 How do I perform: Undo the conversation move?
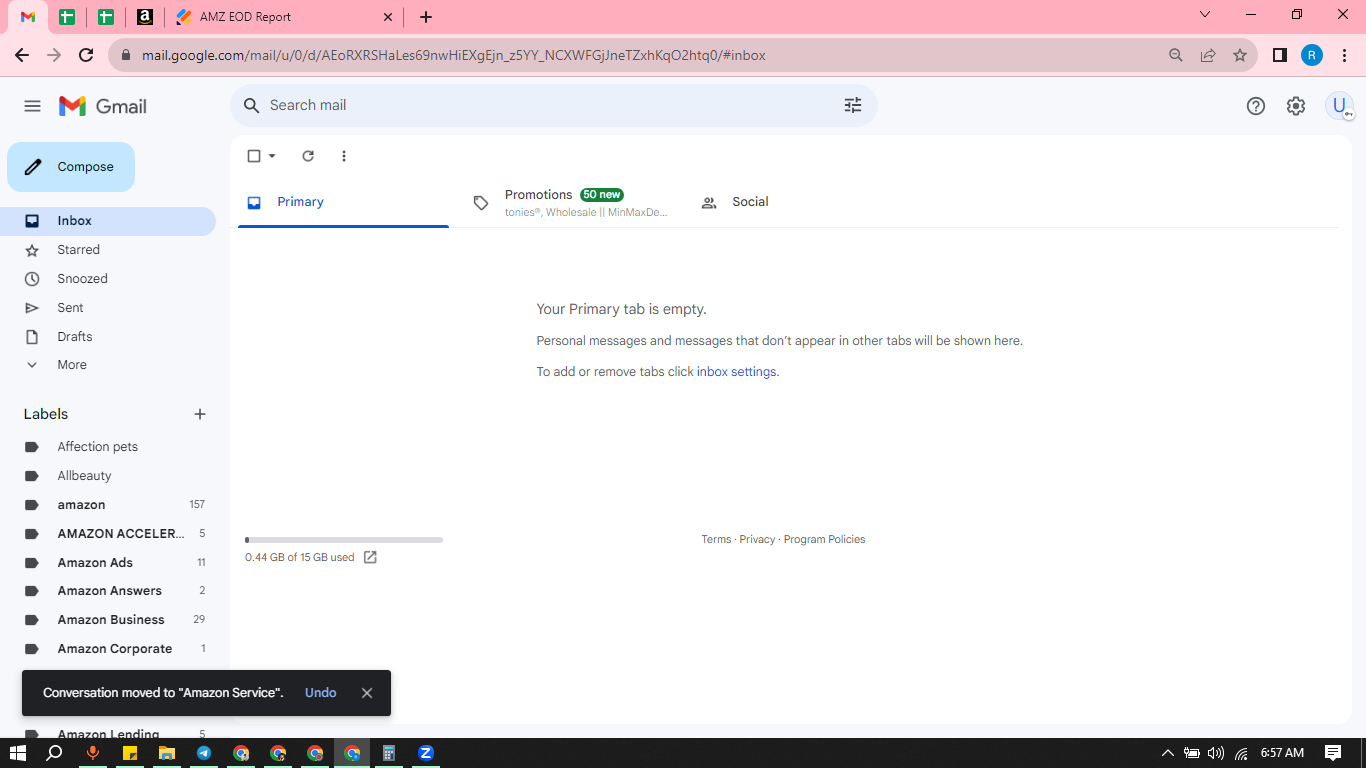click(x=321, y=693)
